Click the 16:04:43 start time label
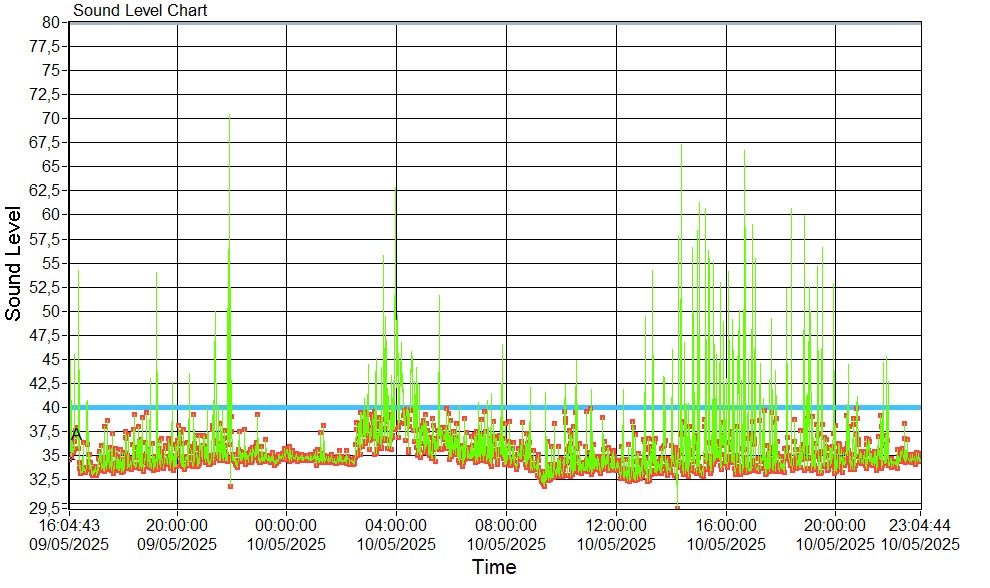Viewport: 990px width, 588px height. click(68, 525)
